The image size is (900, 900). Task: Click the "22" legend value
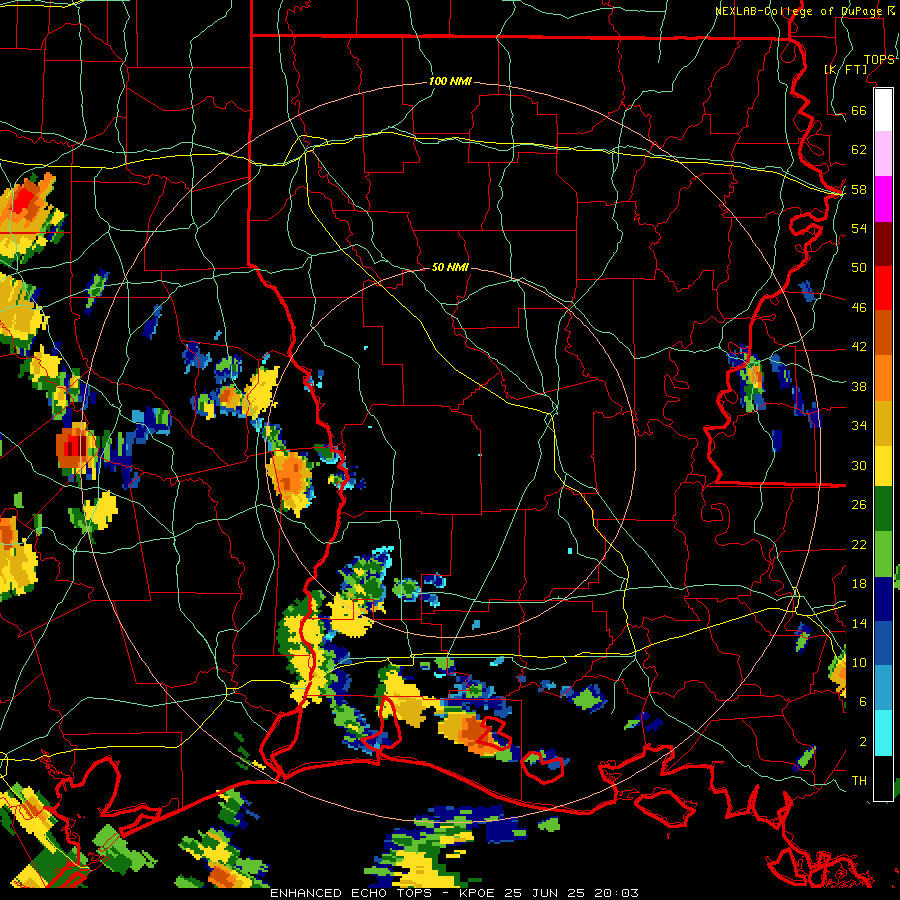pos(859,544)
